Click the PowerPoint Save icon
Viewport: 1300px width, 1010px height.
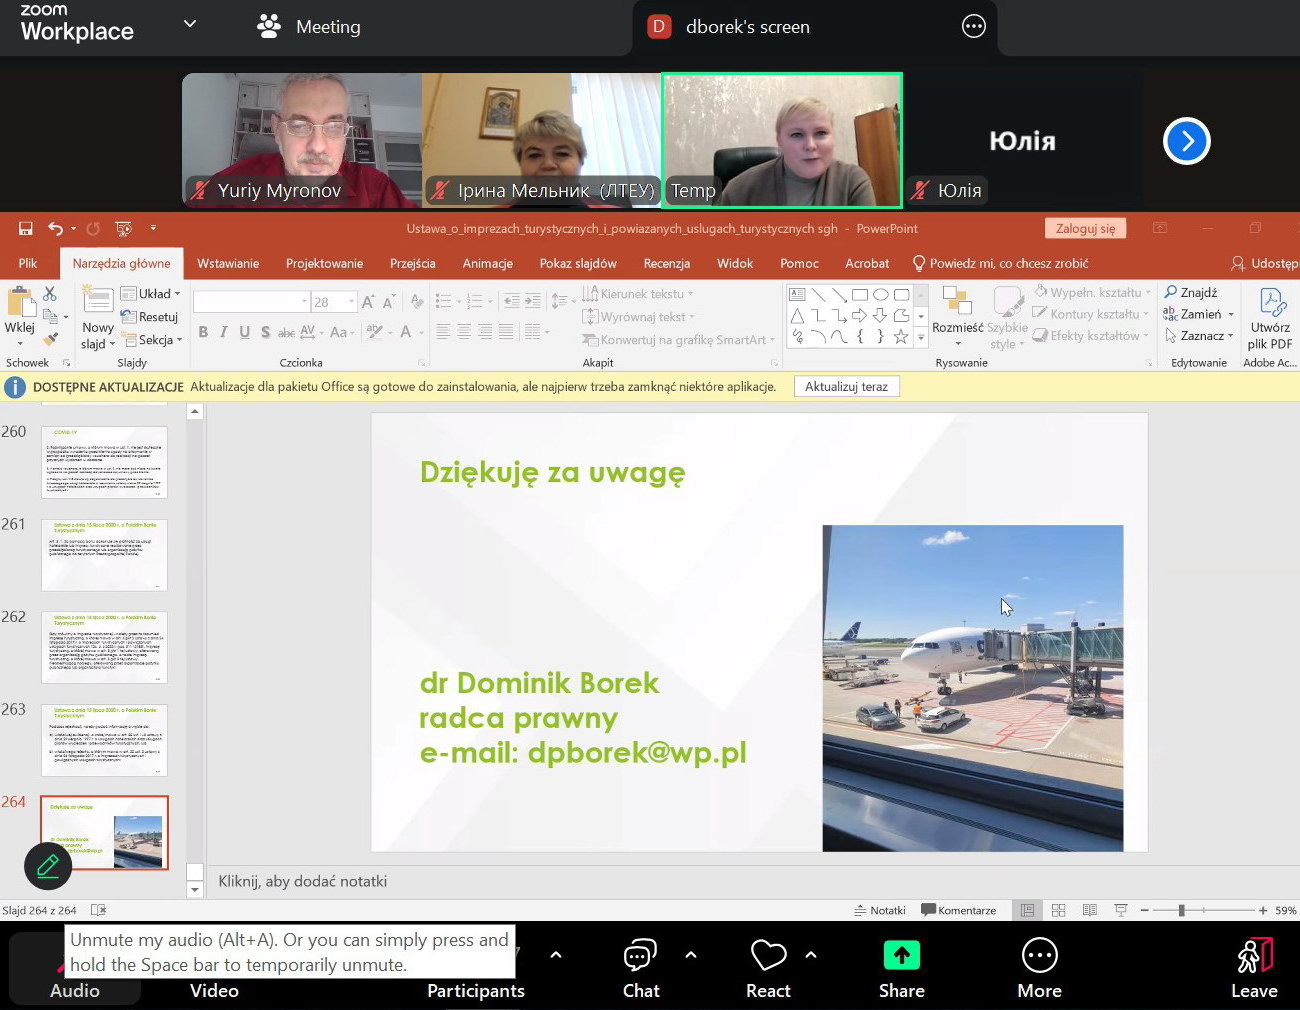26,229
